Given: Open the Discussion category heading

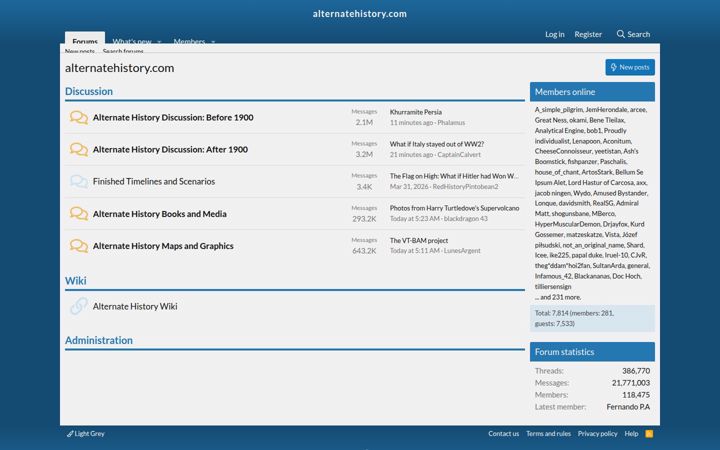Looking at the screenshot, I should (89, 91).
